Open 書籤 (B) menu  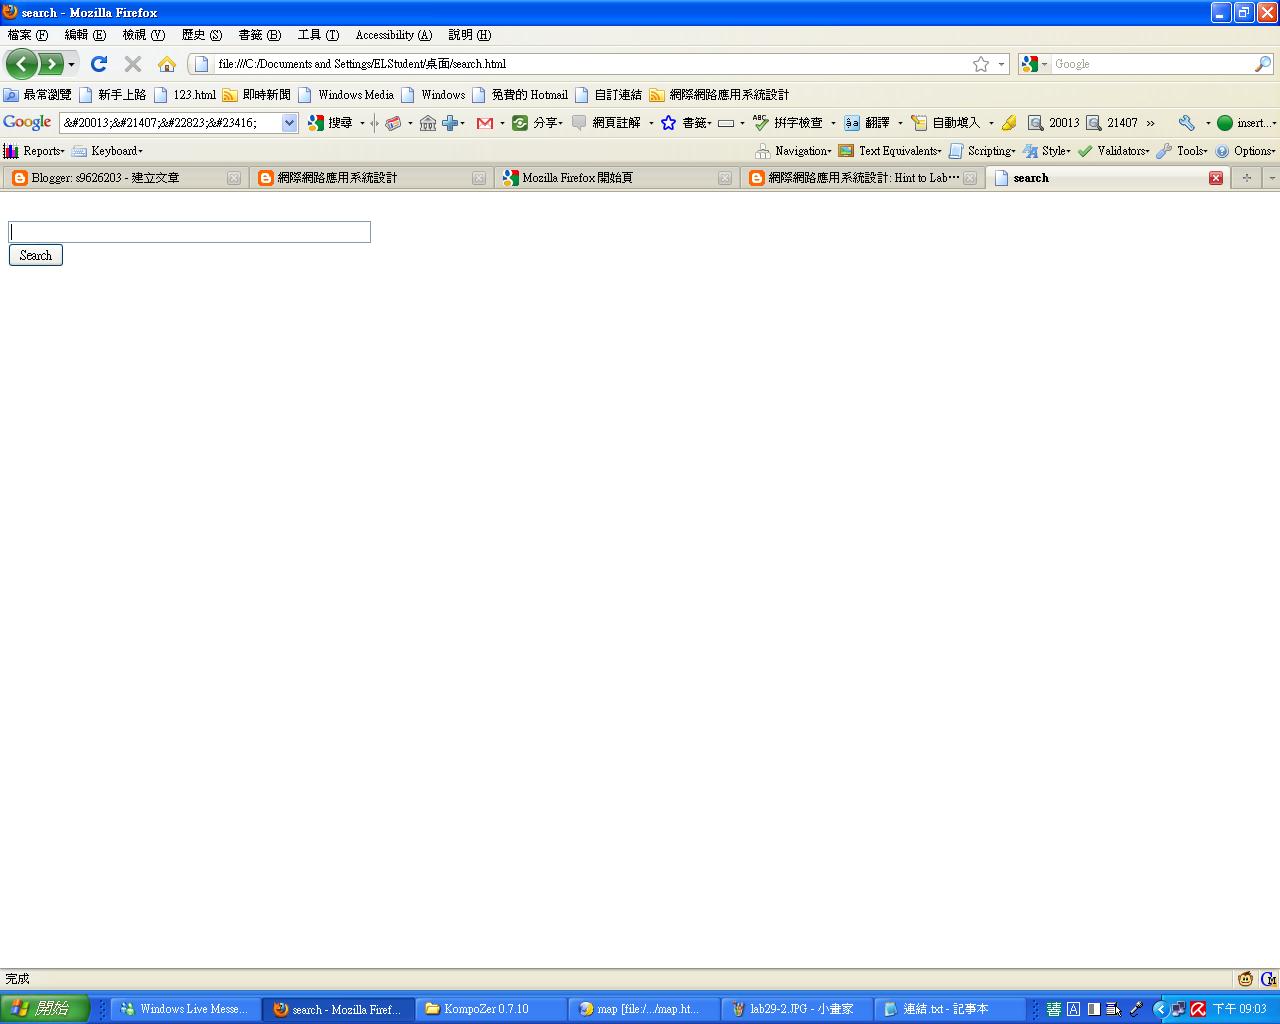pos(259,35)
